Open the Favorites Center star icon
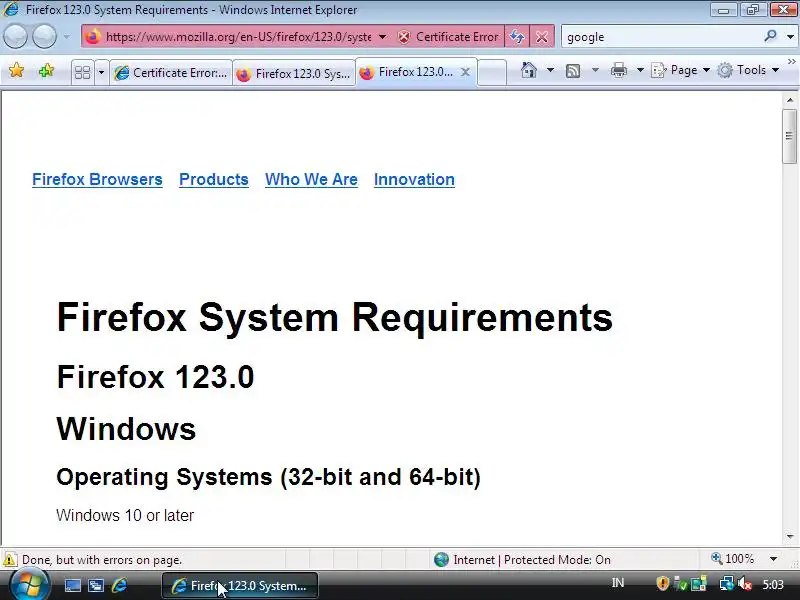800x600 pixels. coord(16,70)
